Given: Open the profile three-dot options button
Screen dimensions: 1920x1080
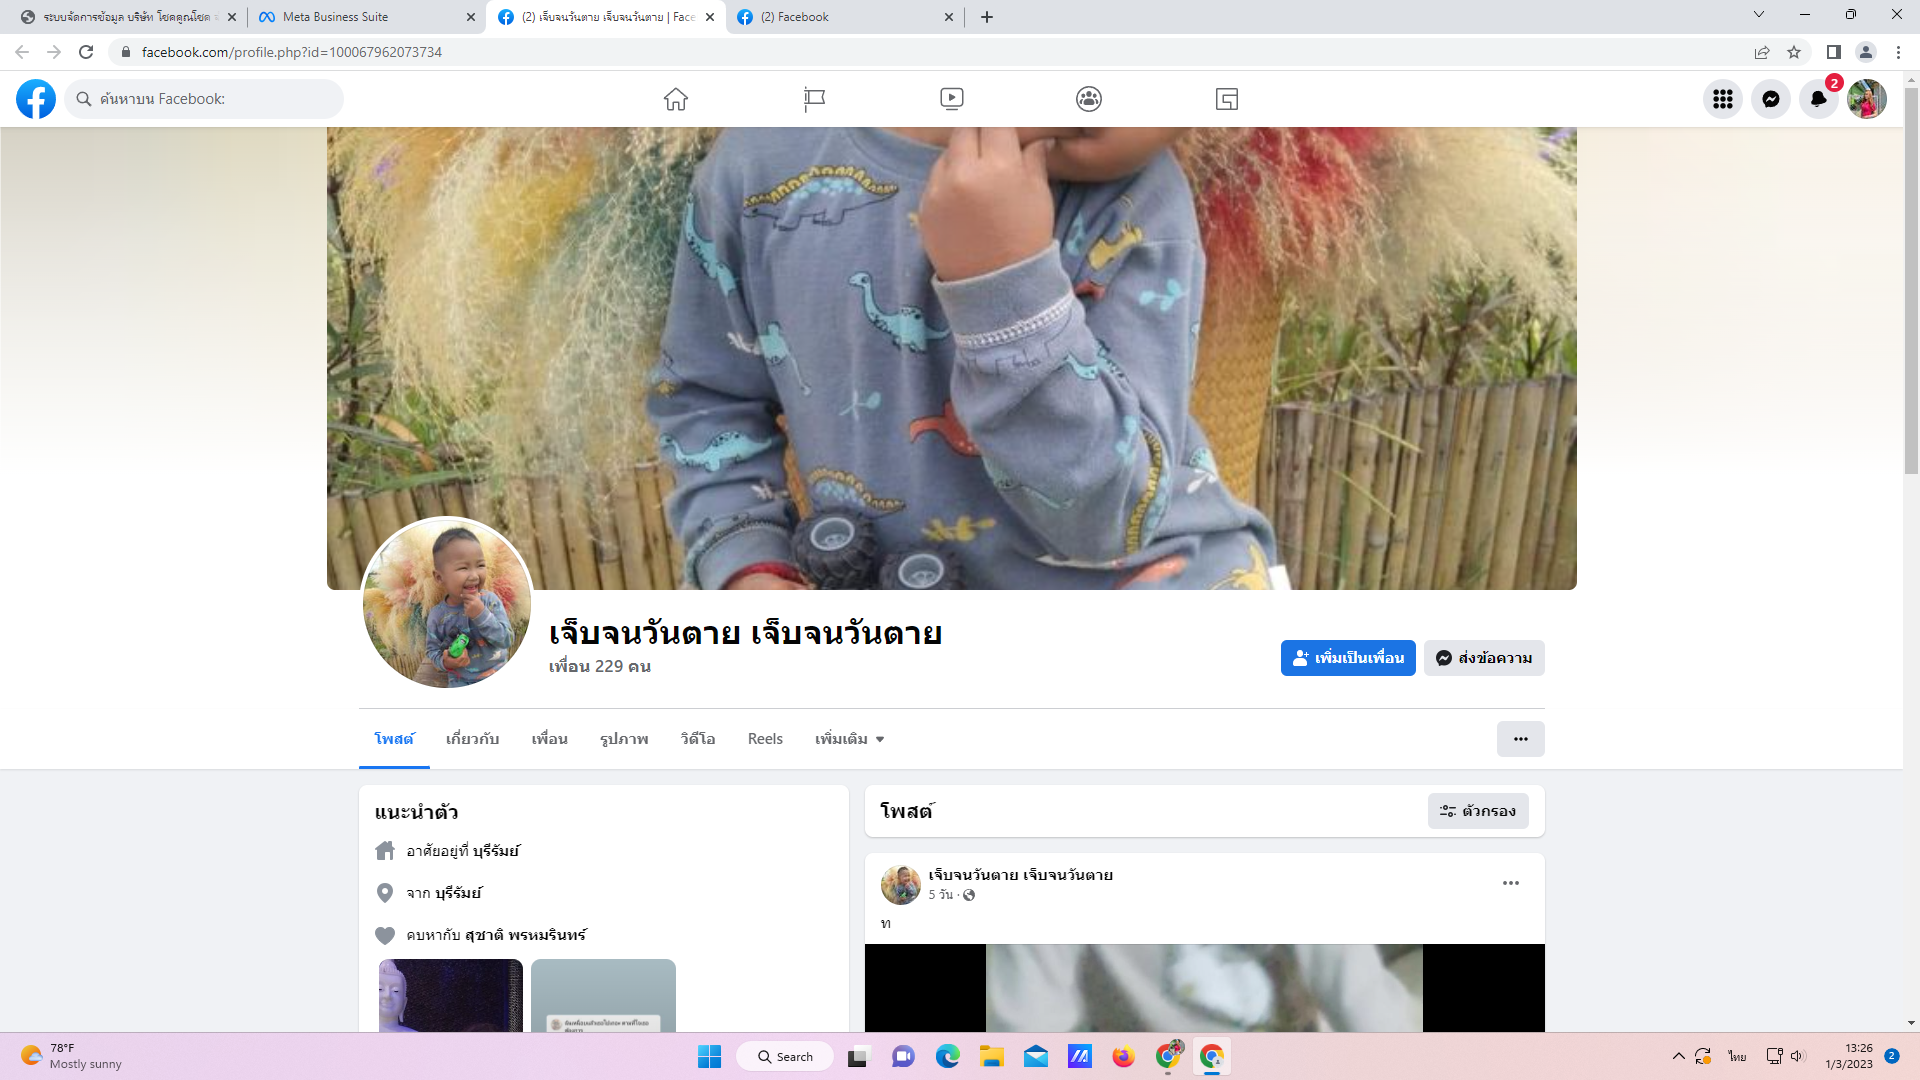Looking at the screenshot, I should tap(1520, 739).
